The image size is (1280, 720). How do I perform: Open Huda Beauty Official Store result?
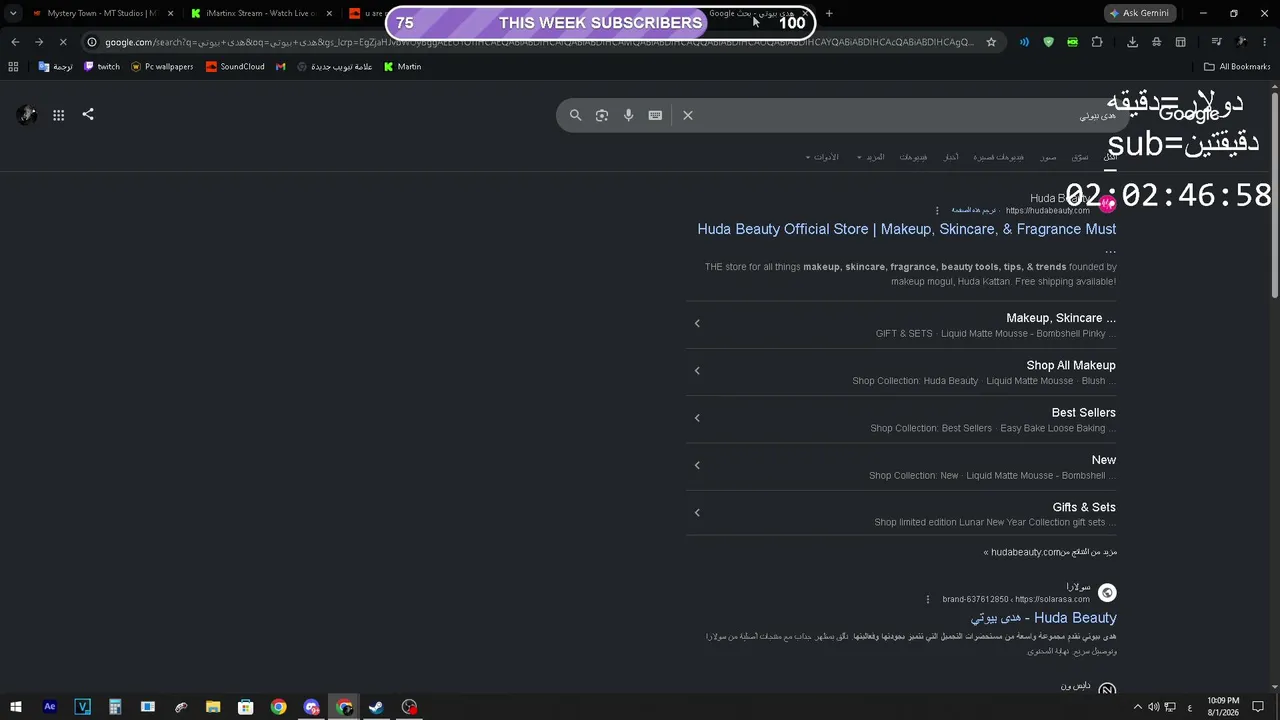pos(907,229)
